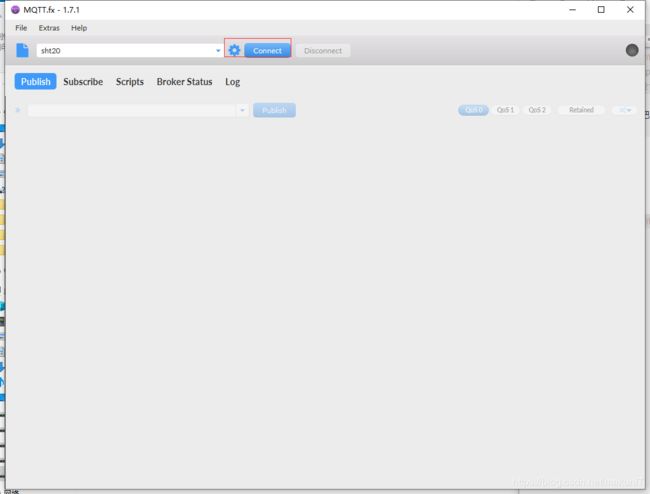Click the small arrow left of topic field
The width and height of the screenshot is (650, 494).
tap(18, 110)
